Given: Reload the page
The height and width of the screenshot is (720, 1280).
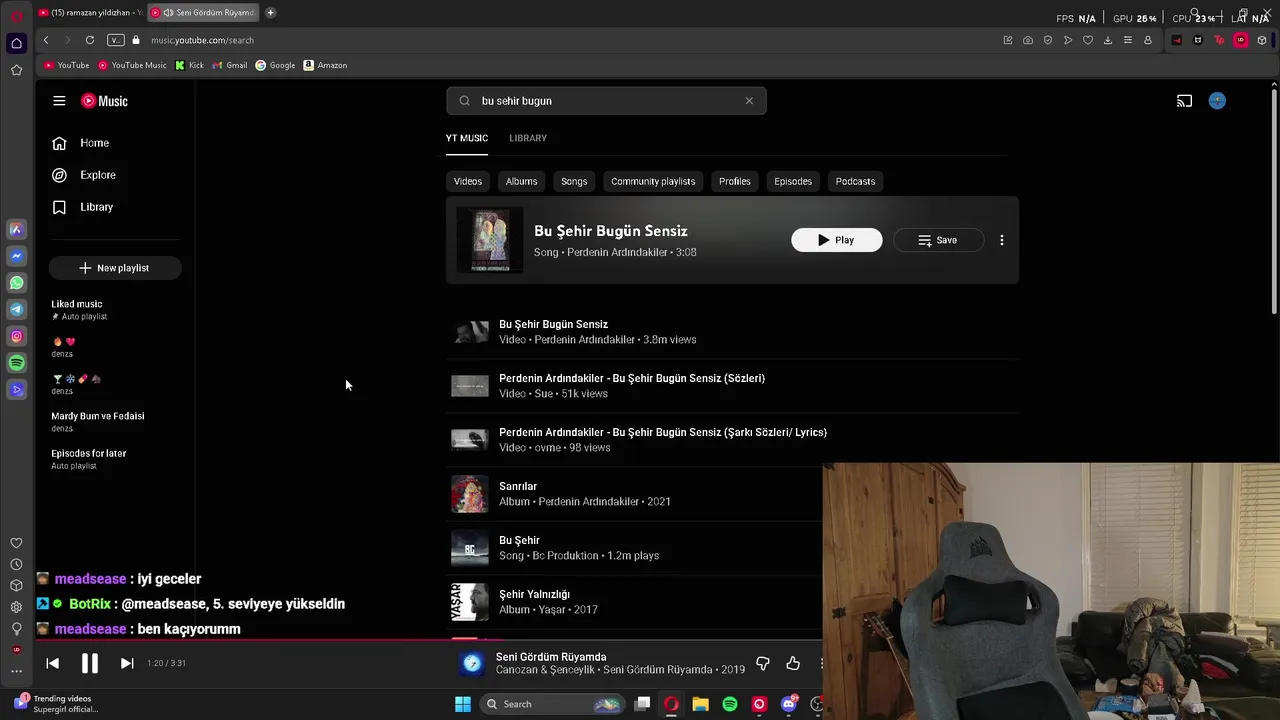Looking at the screenshot, I should tap(90, 40).
